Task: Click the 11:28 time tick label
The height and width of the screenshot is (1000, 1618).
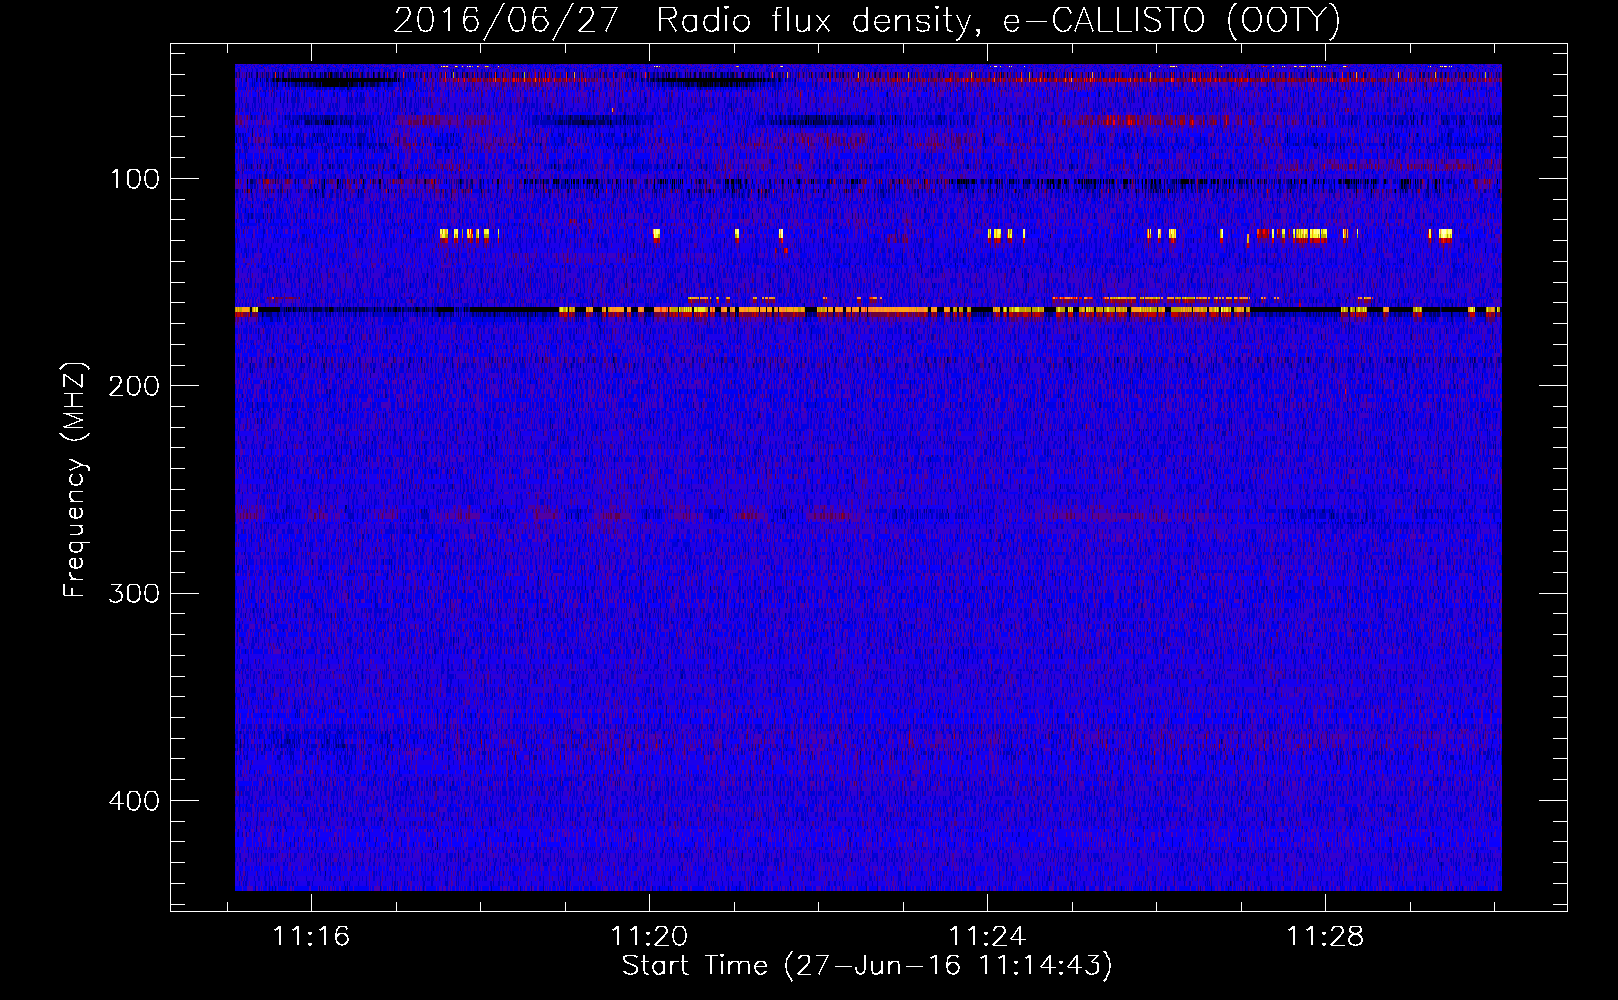Action: click(x=1325, y=937)
